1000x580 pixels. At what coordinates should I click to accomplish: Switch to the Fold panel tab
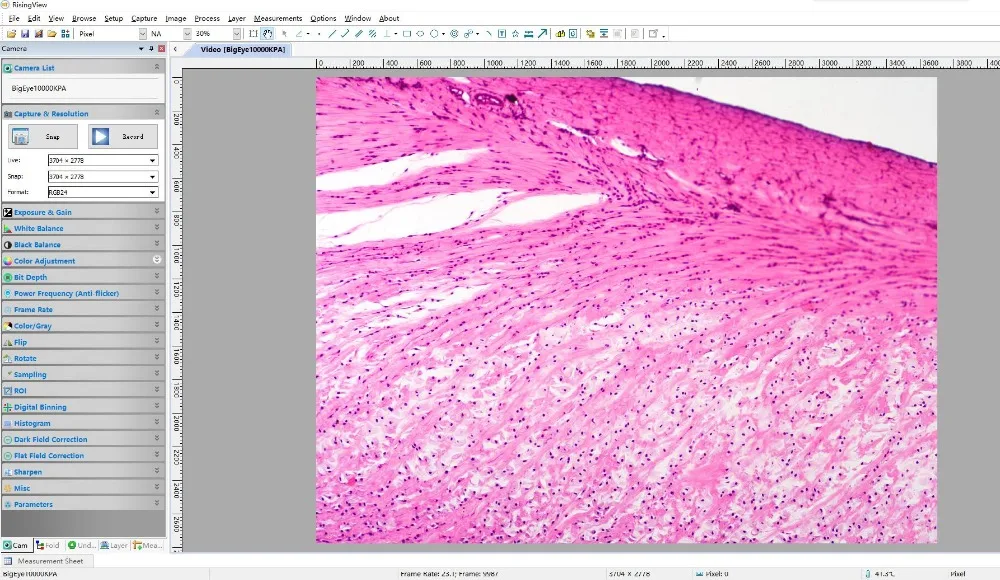[48, 546]
